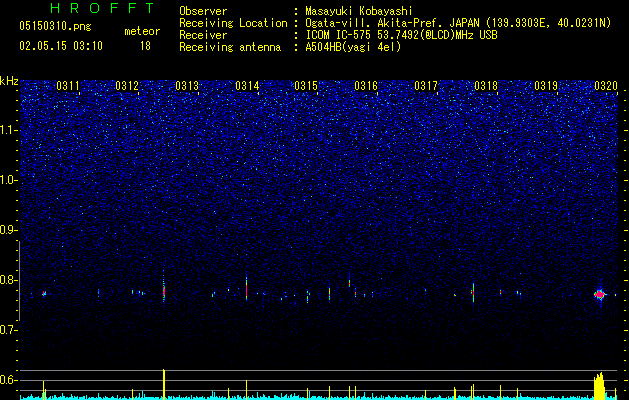Image resolution: width=629 pixels, height=400 pixels.
Task: Click the filename 05150310.png
Action: (55, 26)
